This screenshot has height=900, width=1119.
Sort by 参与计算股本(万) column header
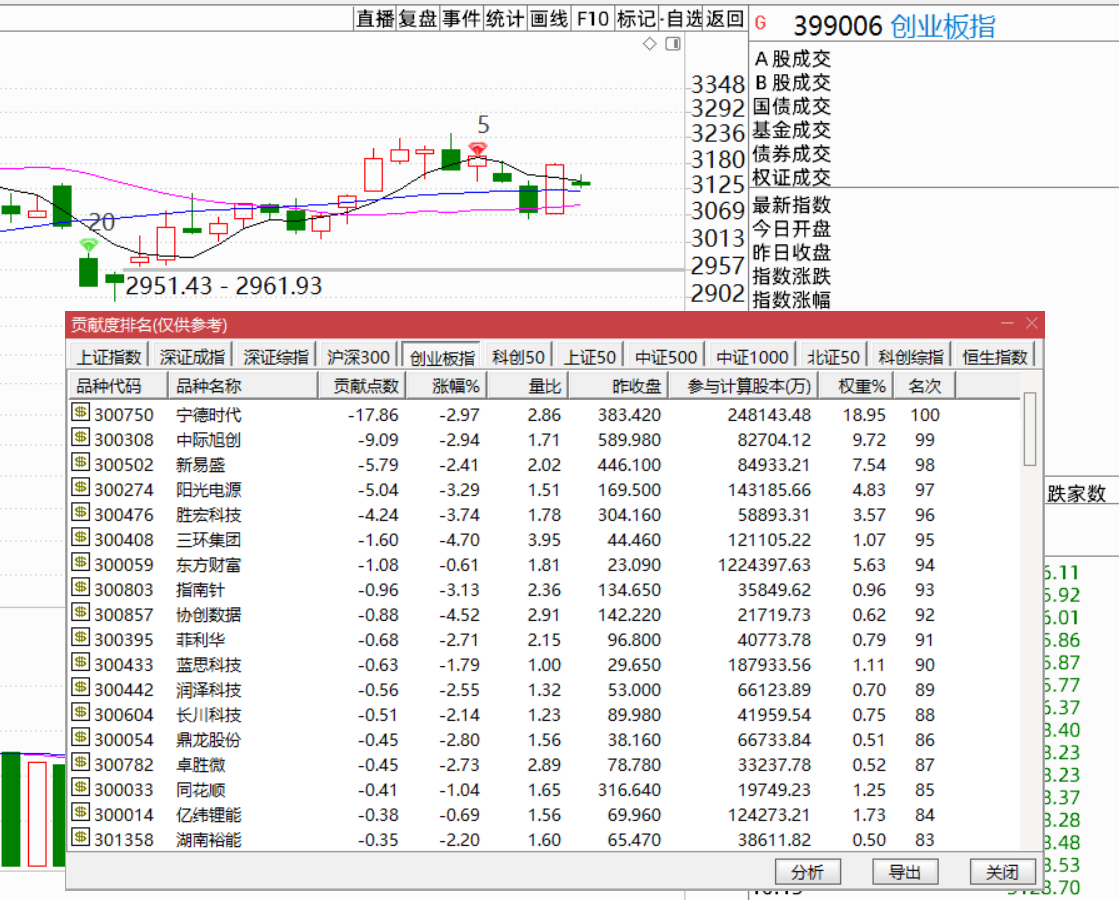pos(743,385)
